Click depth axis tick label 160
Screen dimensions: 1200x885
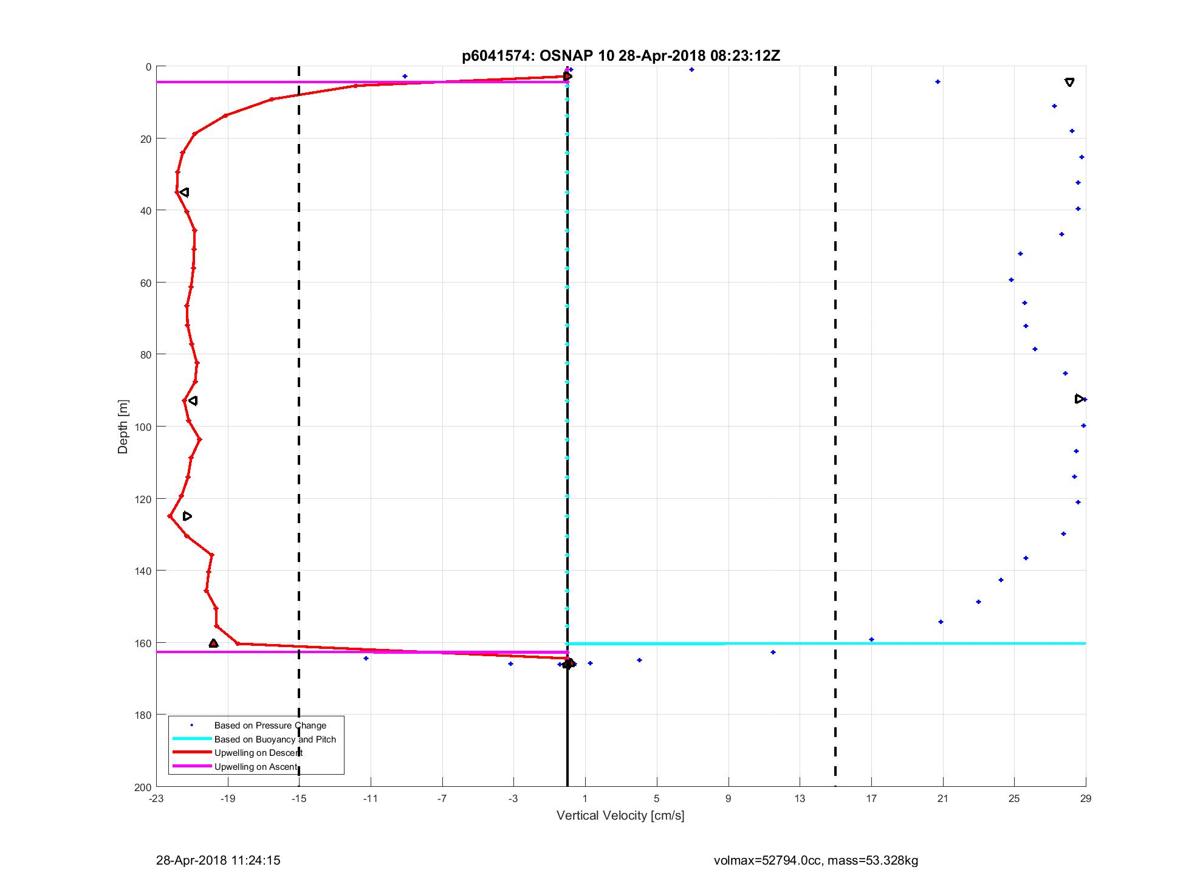(x=142, y=643)
